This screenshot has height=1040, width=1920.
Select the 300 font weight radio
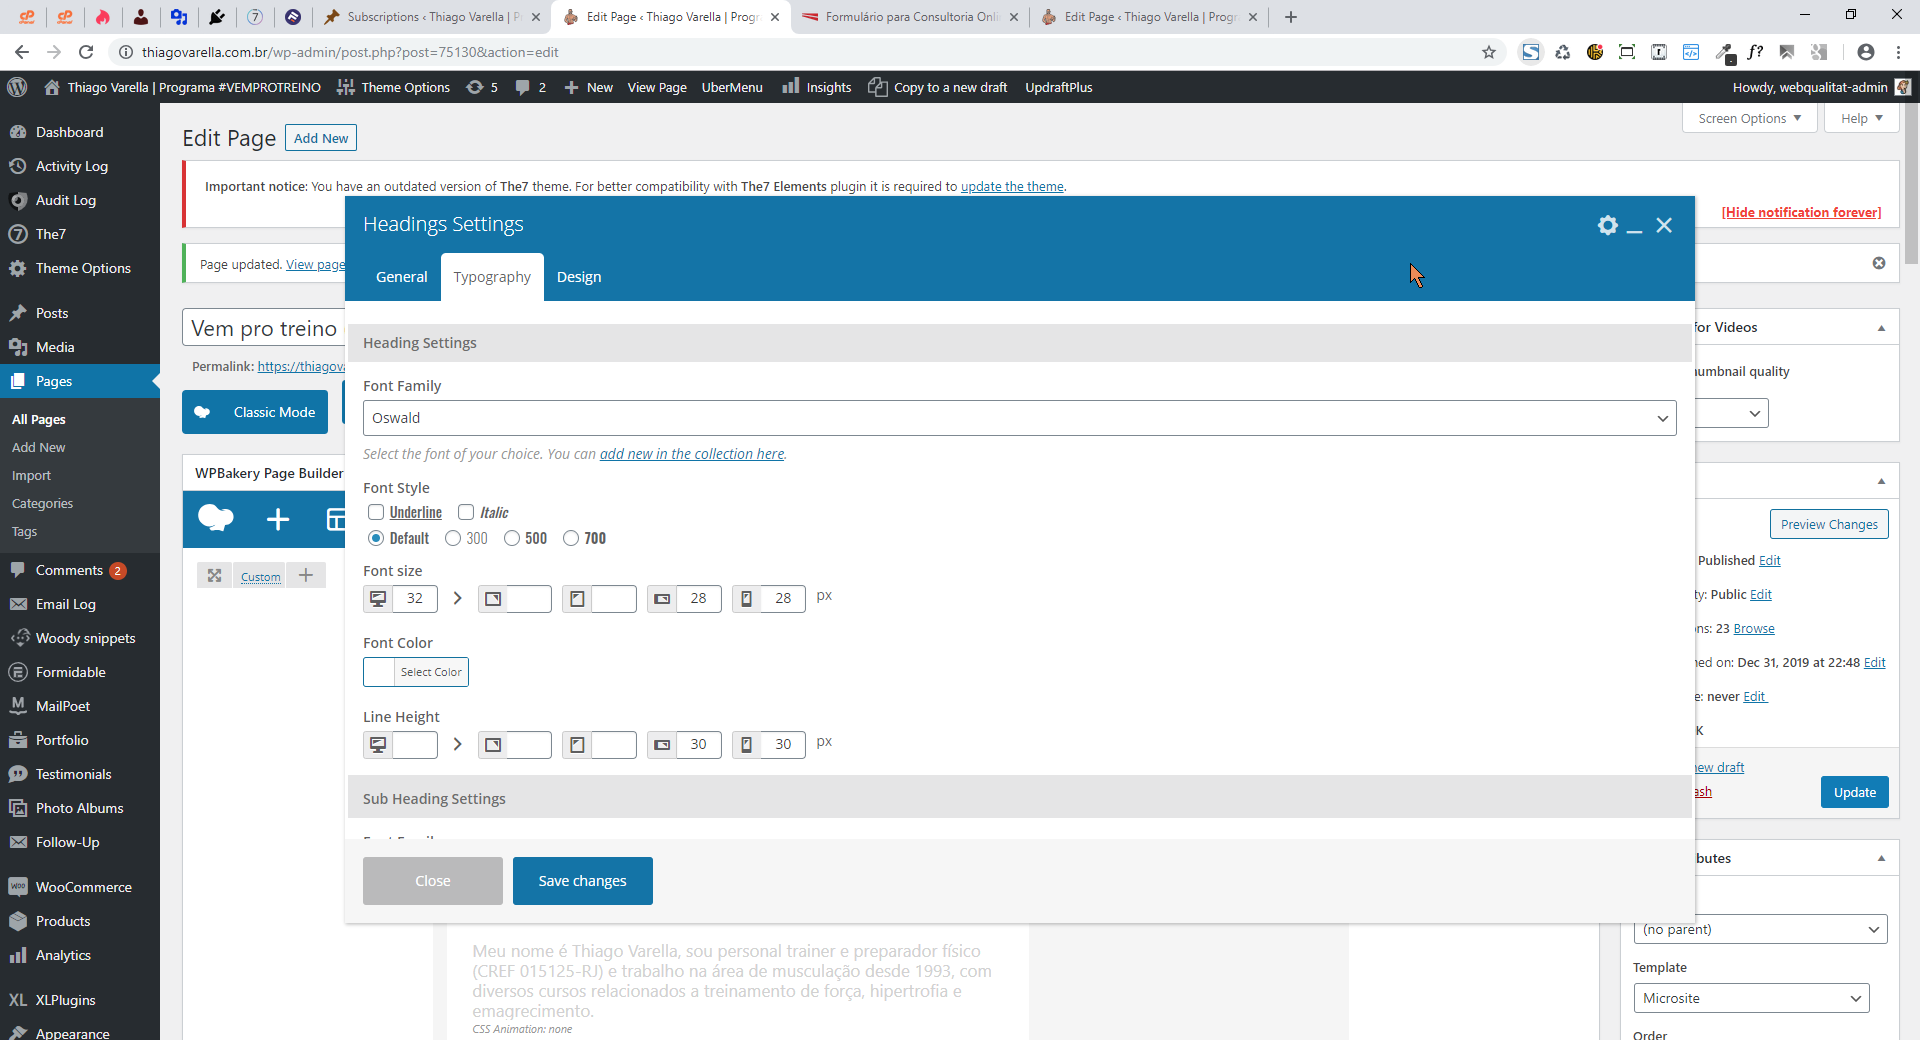453,538
